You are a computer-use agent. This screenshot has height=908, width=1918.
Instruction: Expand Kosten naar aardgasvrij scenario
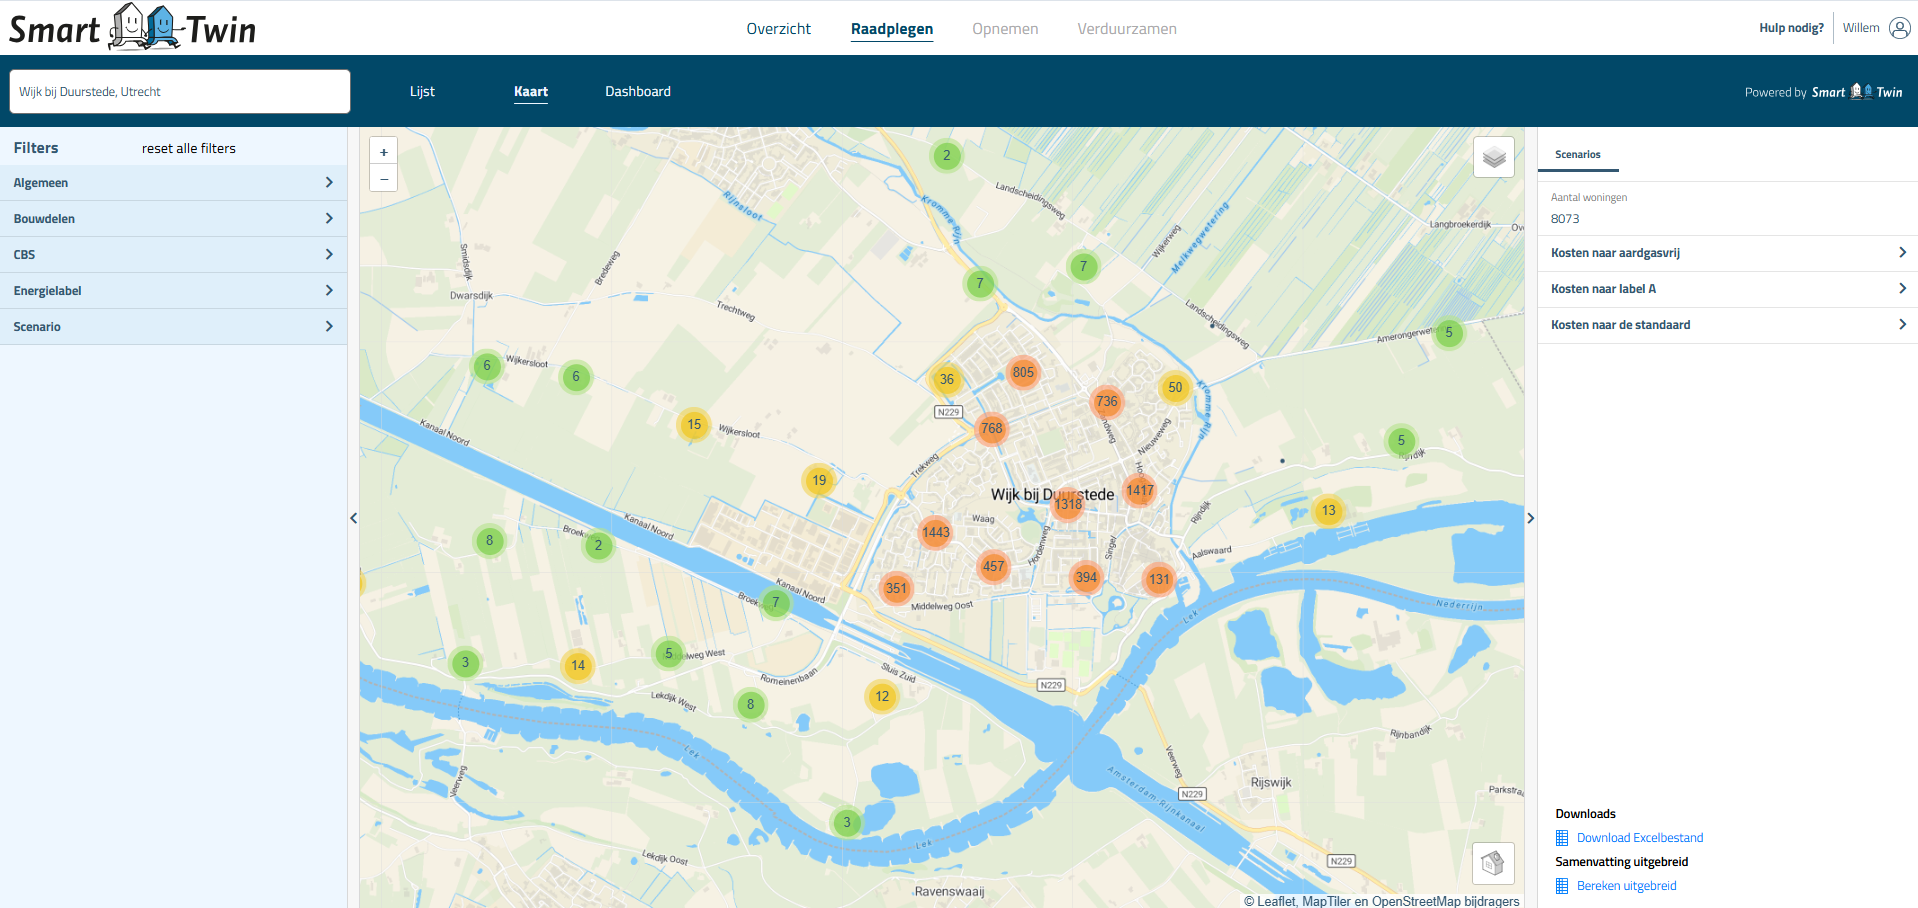tap(1727, 253)
